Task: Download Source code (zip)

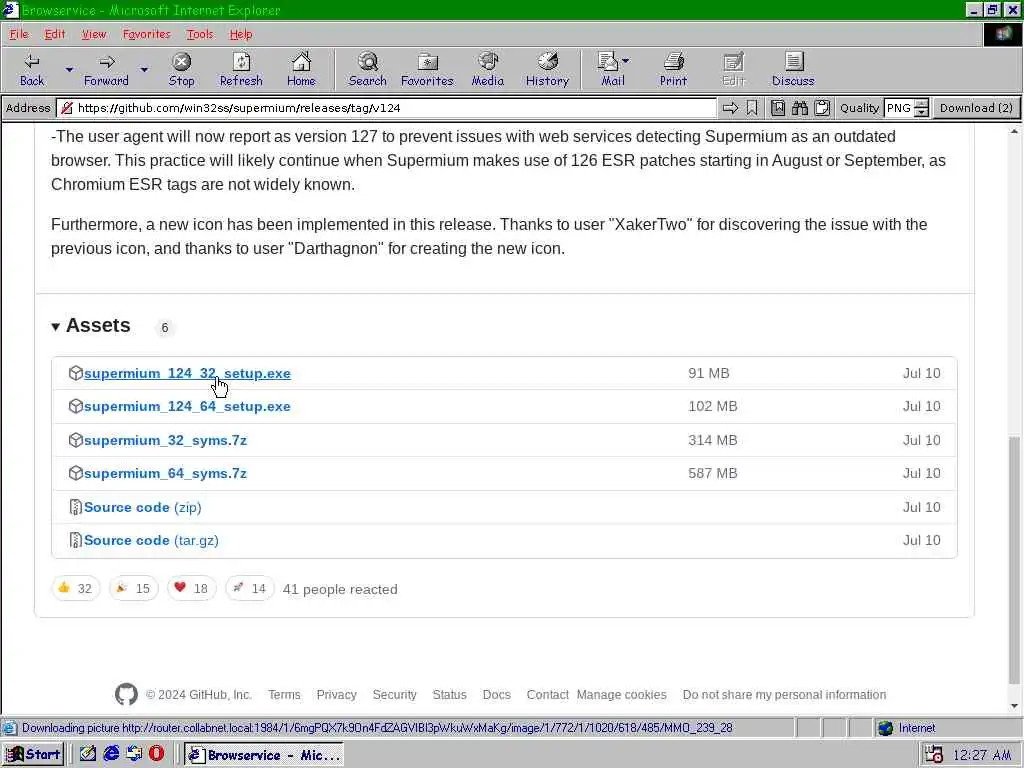Action: (x=142, y=507)
